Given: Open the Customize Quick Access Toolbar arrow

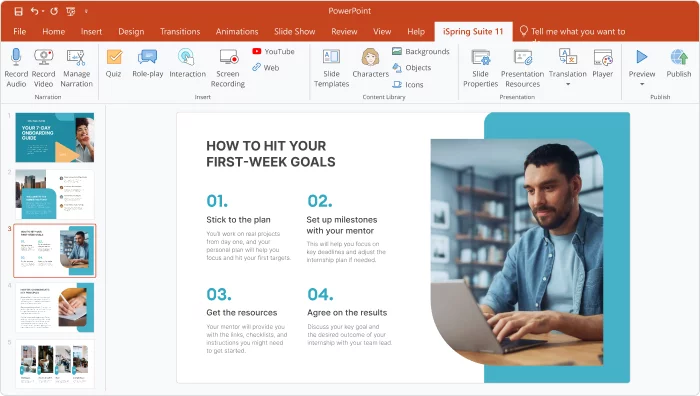Looking at the screenshot, I should coord(86,11).
